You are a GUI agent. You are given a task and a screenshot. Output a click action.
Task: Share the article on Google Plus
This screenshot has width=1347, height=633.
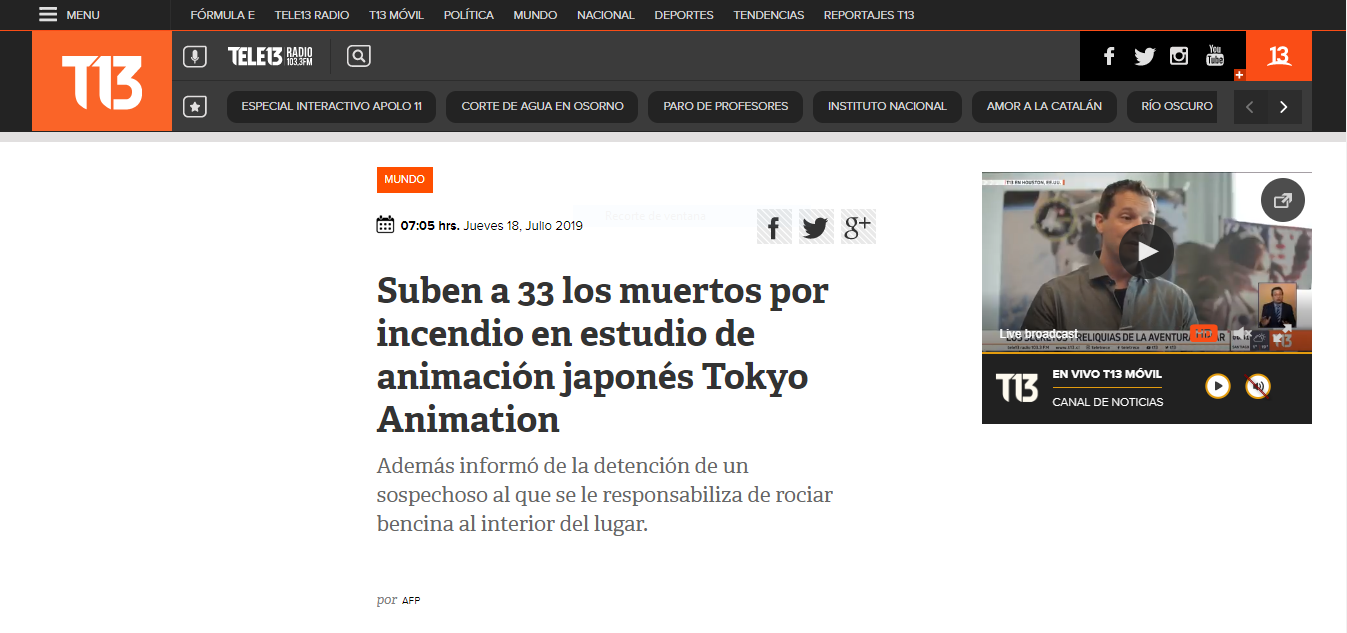[858, 227]
